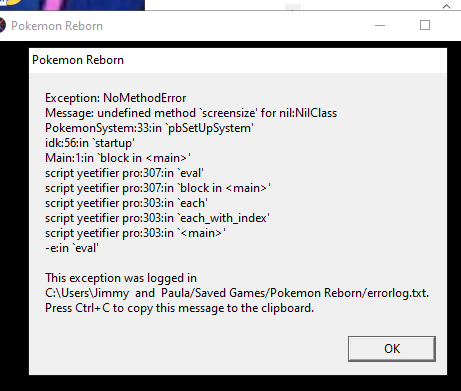This screenshot has width=461, height=391.
Task: Click the "script yeetifier pro:307:in `eval'" line
Action: tap(124, 173)
